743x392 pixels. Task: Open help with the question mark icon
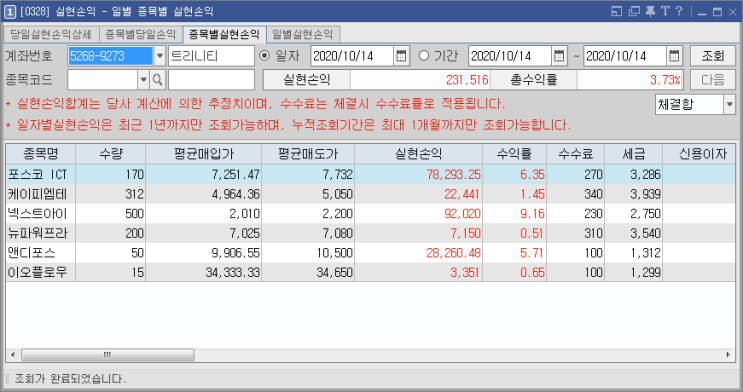(679, 11)
